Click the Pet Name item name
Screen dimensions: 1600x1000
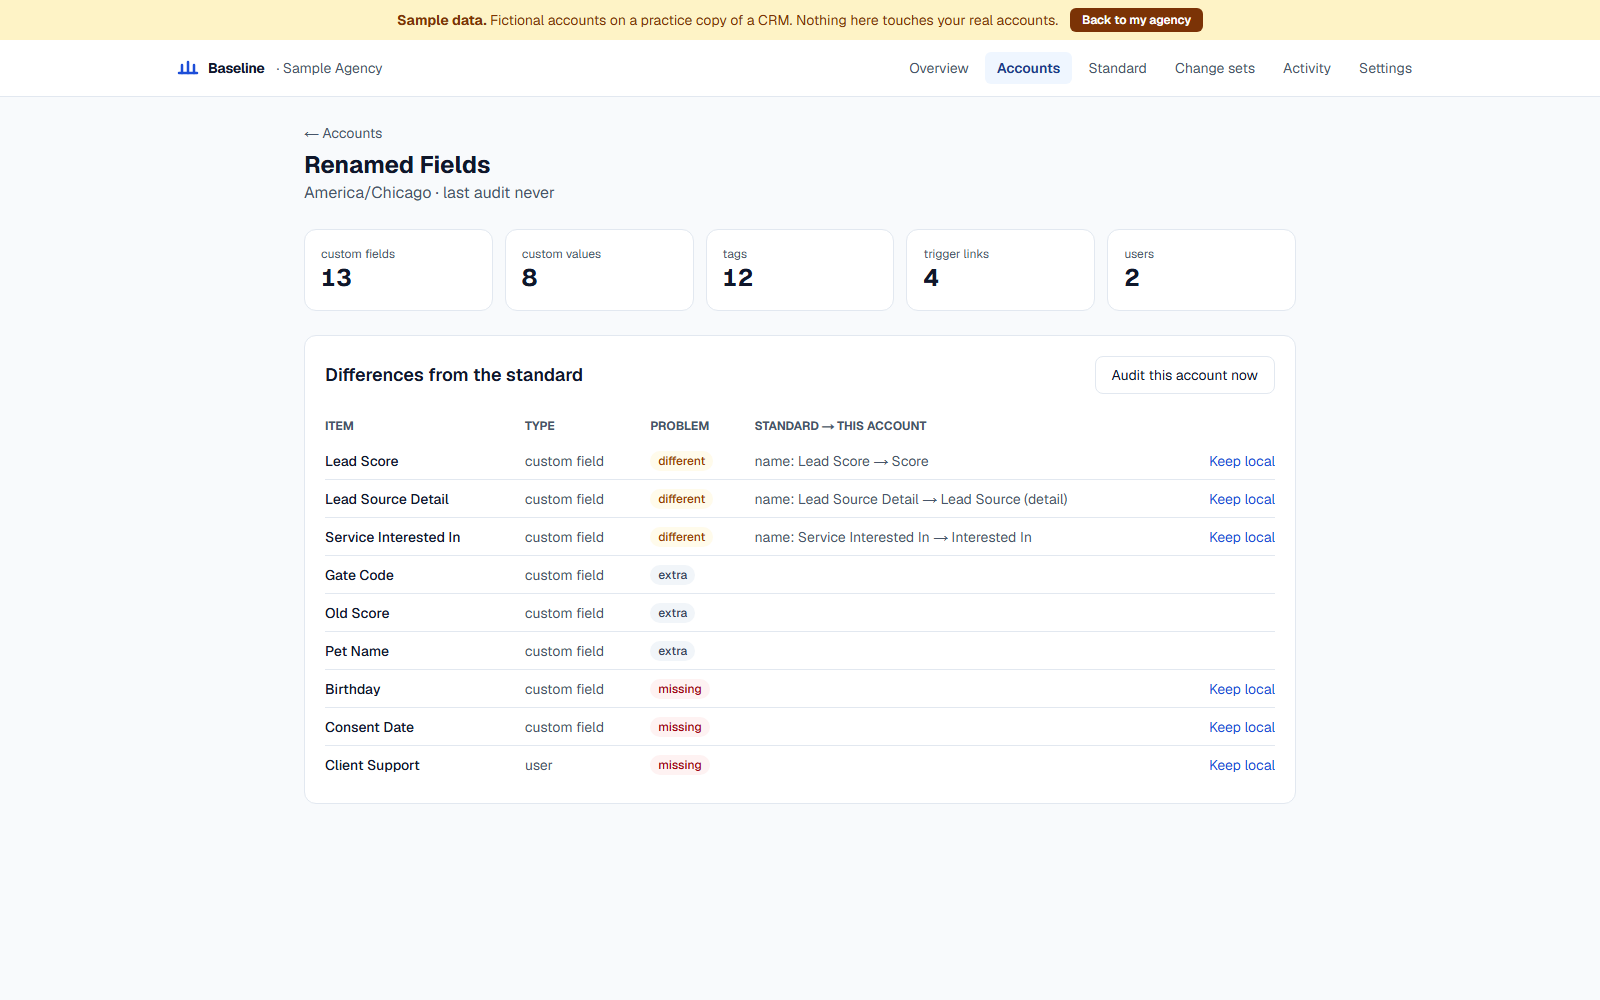point(357,651)
